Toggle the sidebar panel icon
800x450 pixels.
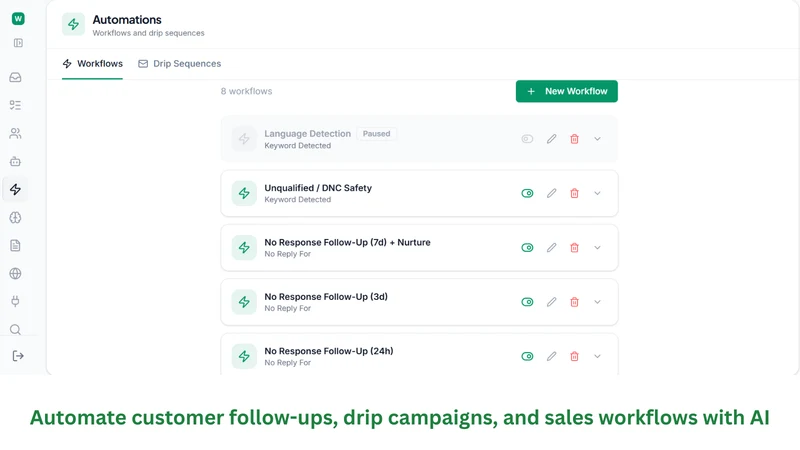(18, 43)
